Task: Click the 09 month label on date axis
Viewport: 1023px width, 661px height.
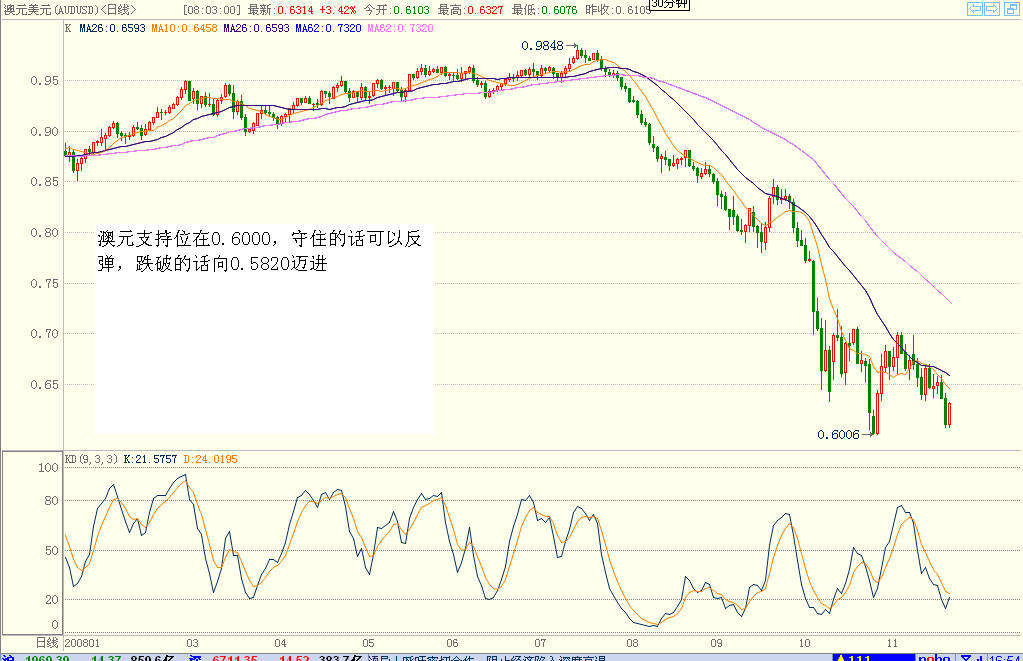Action: (716, 643)
